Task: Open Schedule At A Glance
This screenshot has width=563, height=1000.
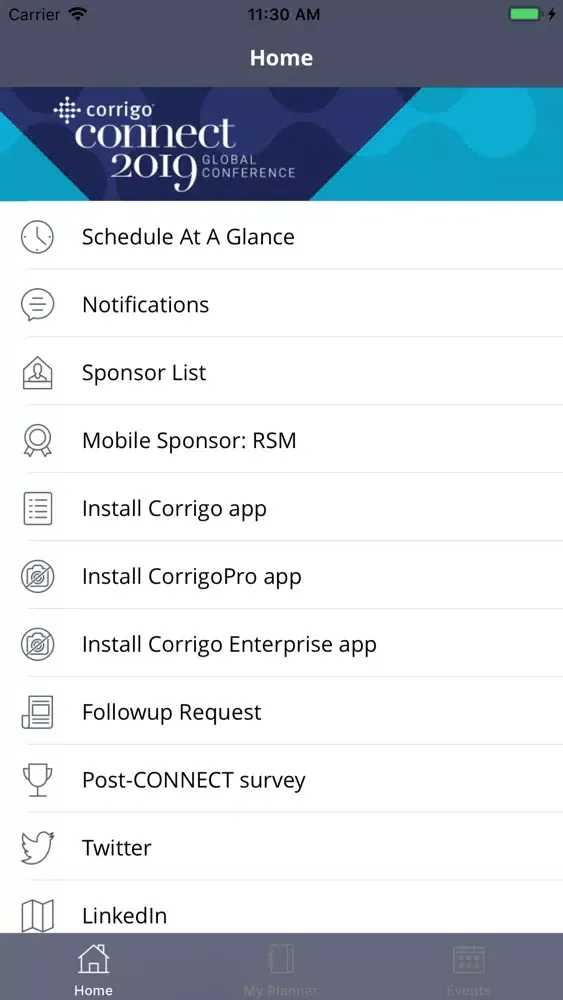Action: (x=281, y=237)
